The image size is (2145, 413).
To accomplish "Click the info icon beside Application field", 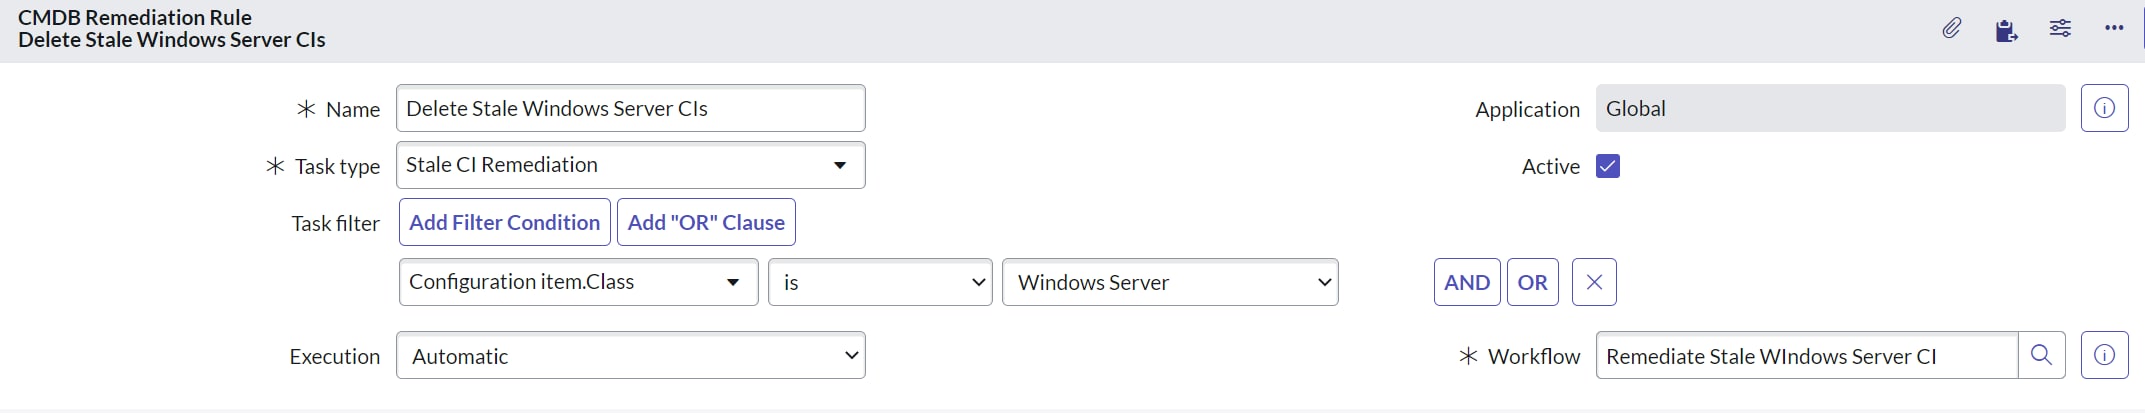I will (2104, 108).
